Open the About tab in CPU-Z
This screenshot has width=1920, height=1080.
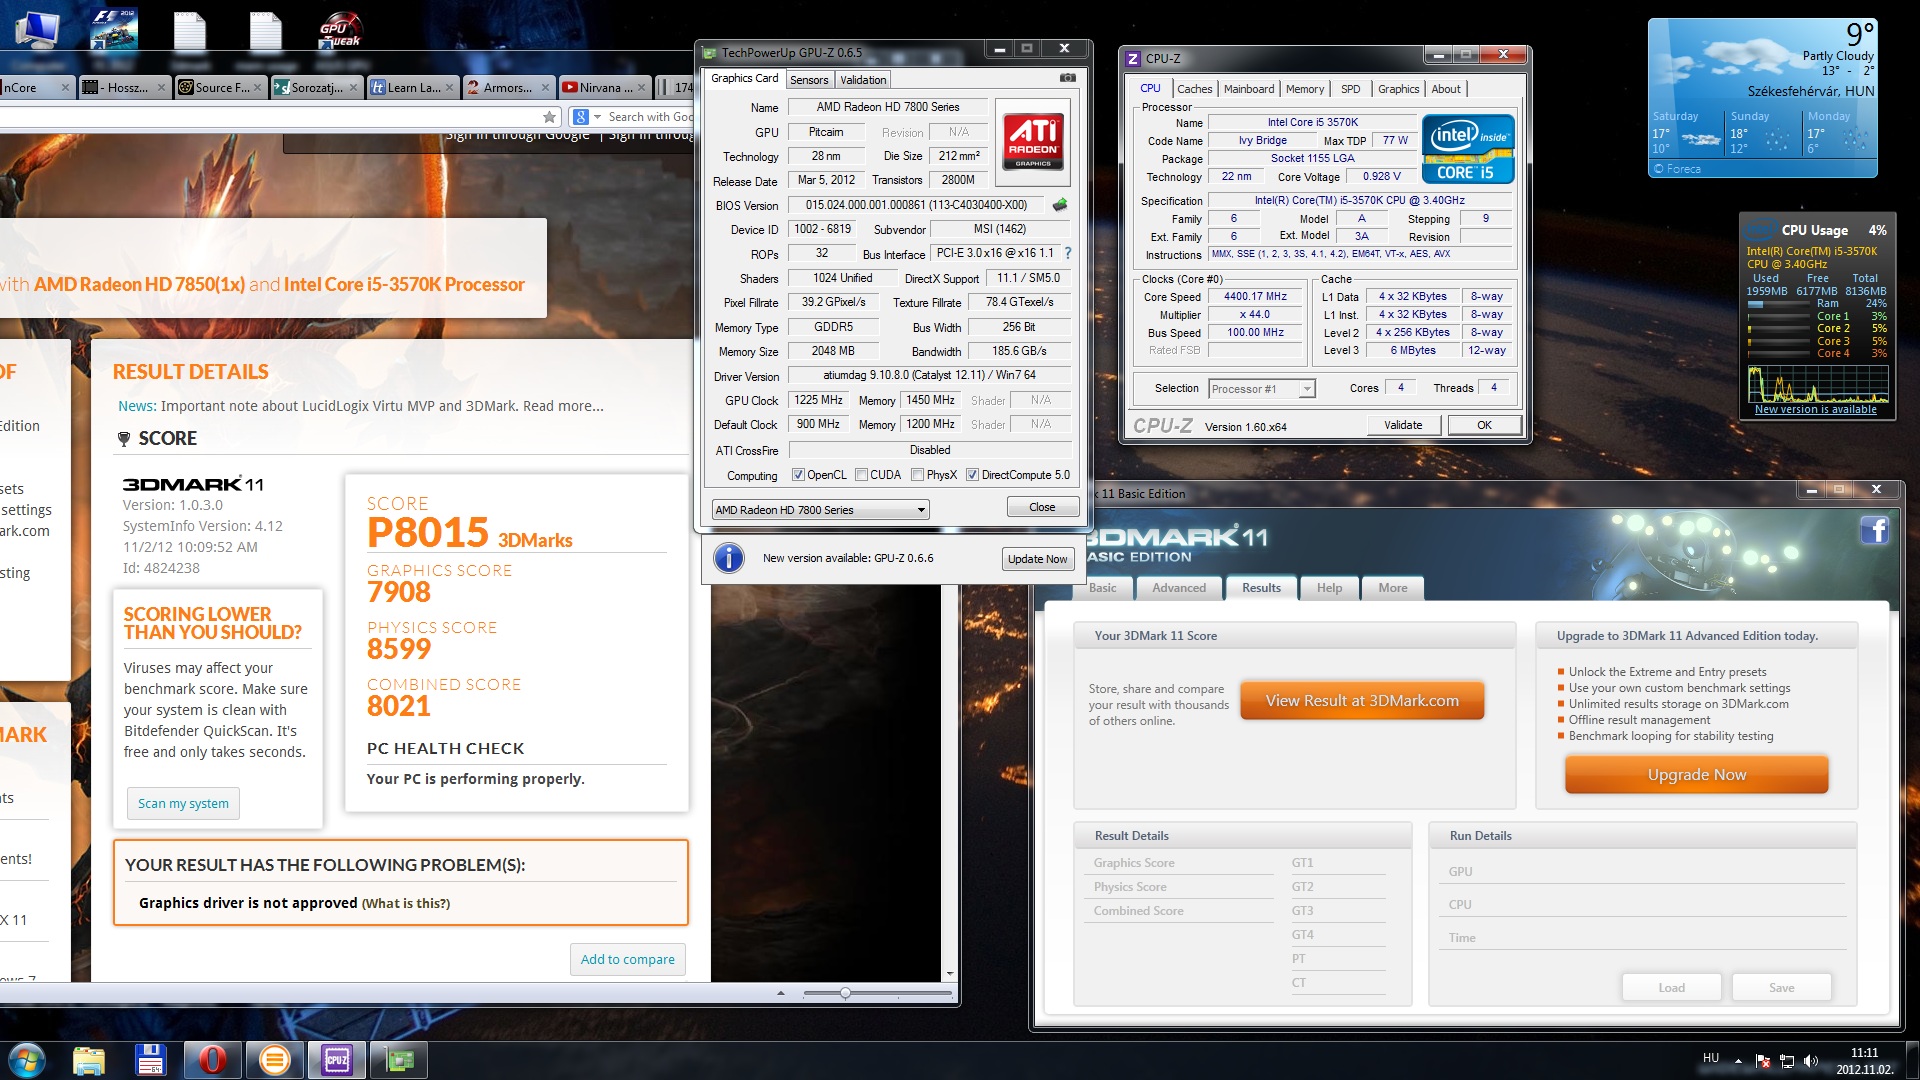(1446, 89)
